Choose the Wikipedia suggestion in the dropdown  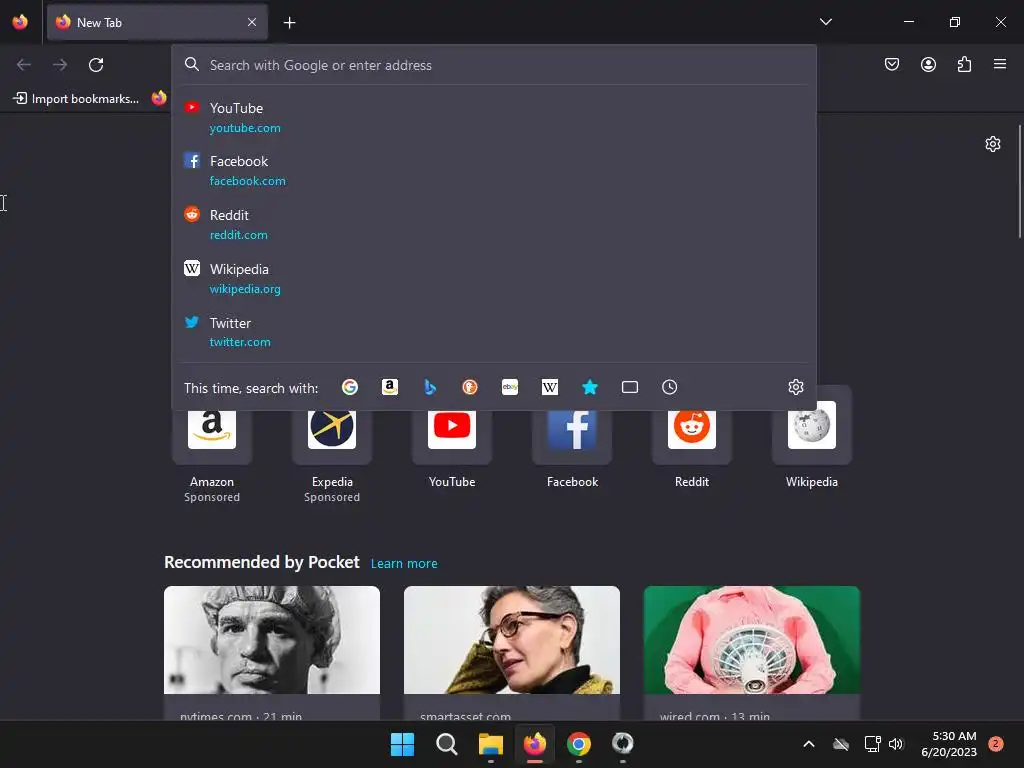coord(494,278)
